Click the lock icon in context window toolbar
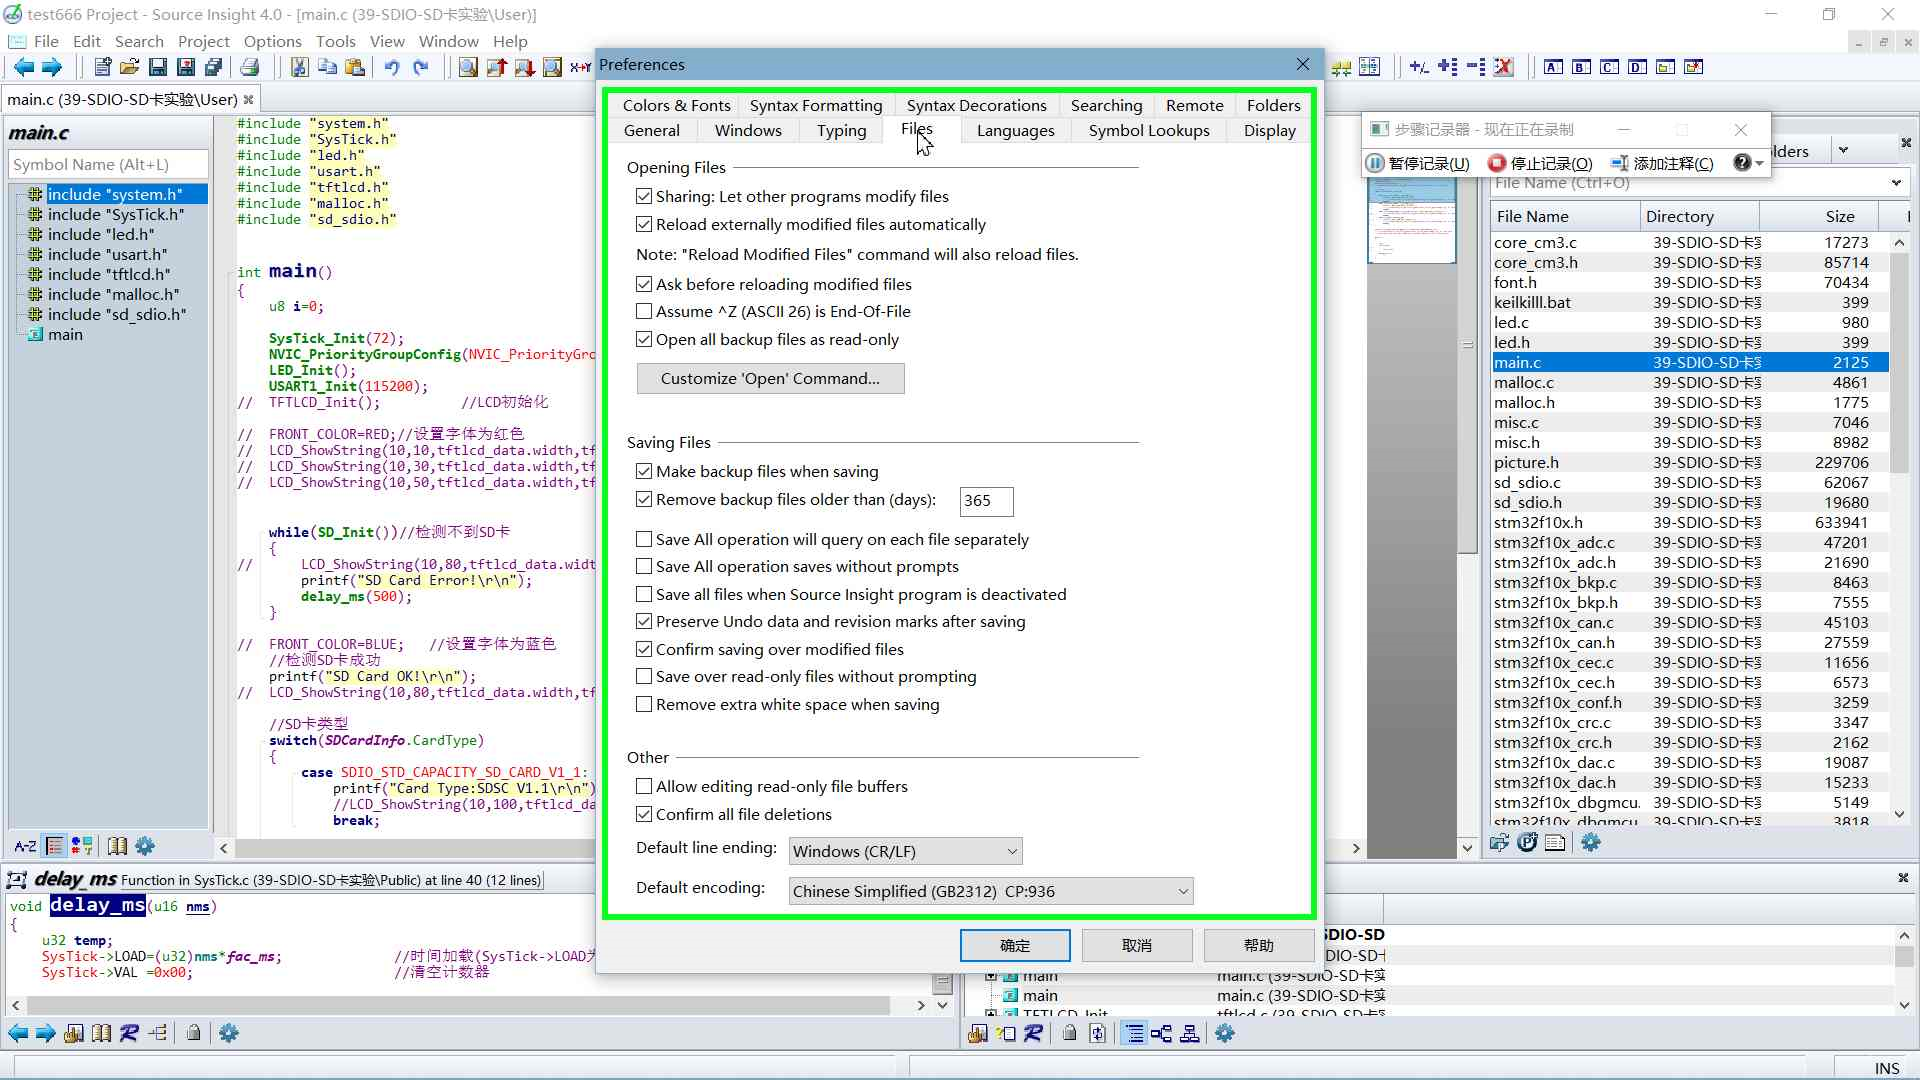1920x1080 pixels. 193,1033
